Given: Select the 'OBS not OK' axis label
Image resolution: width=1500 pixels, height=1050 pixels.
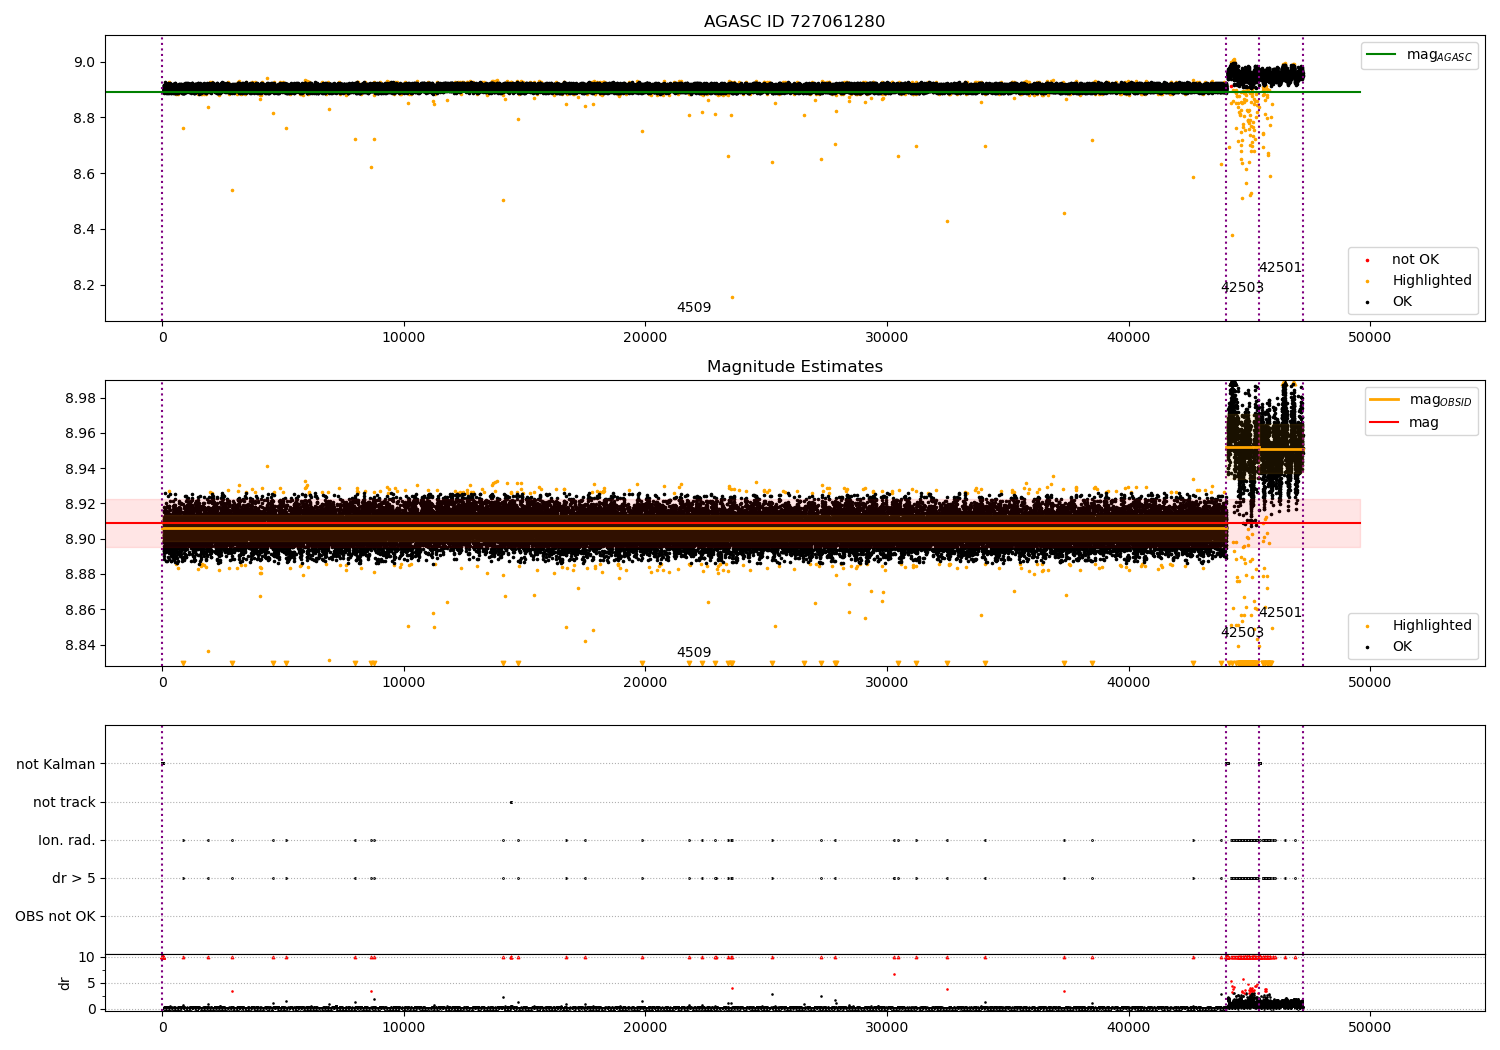Looking at the screenshot, I should click(55, 916).
